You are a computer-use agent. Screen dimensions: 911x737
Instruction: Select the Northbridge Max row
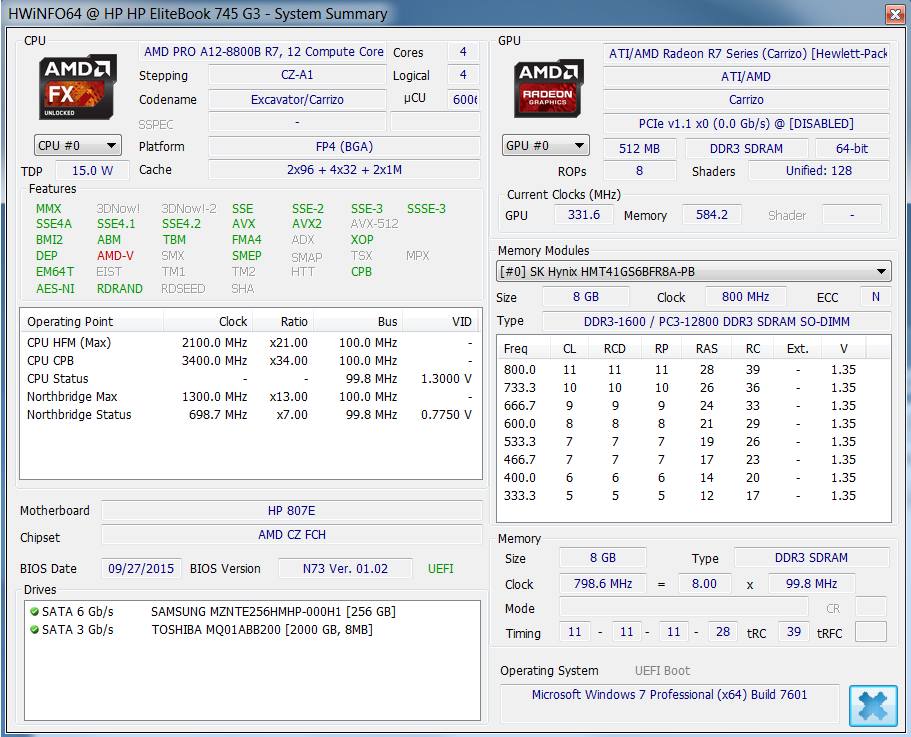pos(249,397)
